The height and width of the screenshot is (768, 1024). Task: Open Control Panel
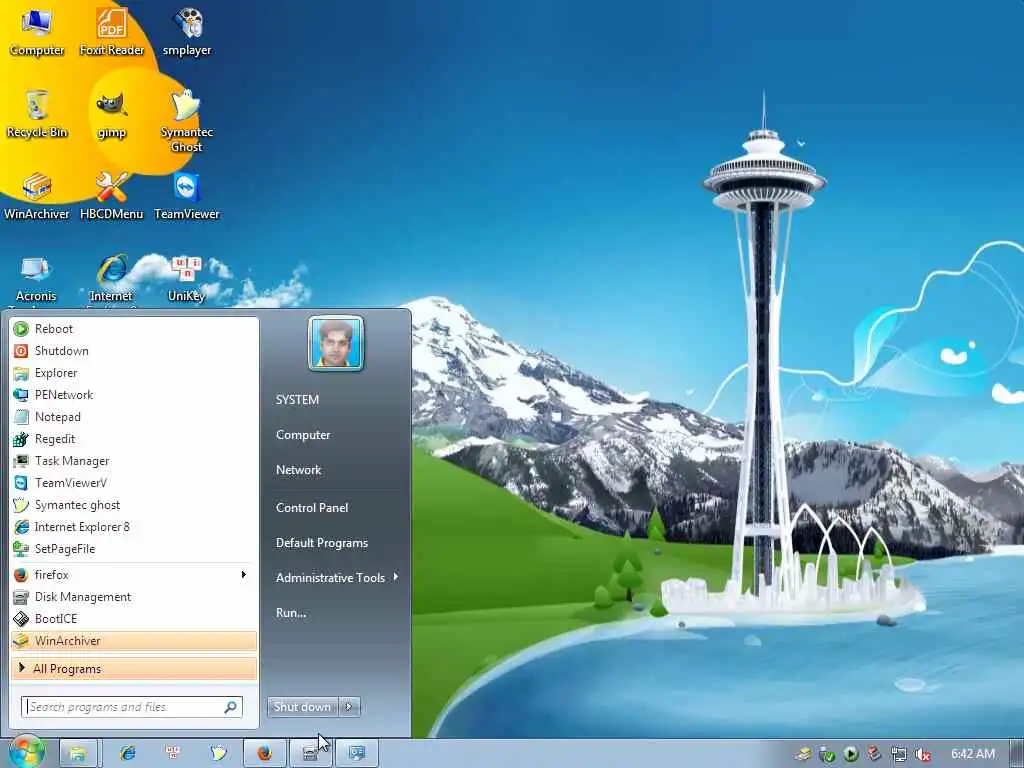[x=312, y=507]
